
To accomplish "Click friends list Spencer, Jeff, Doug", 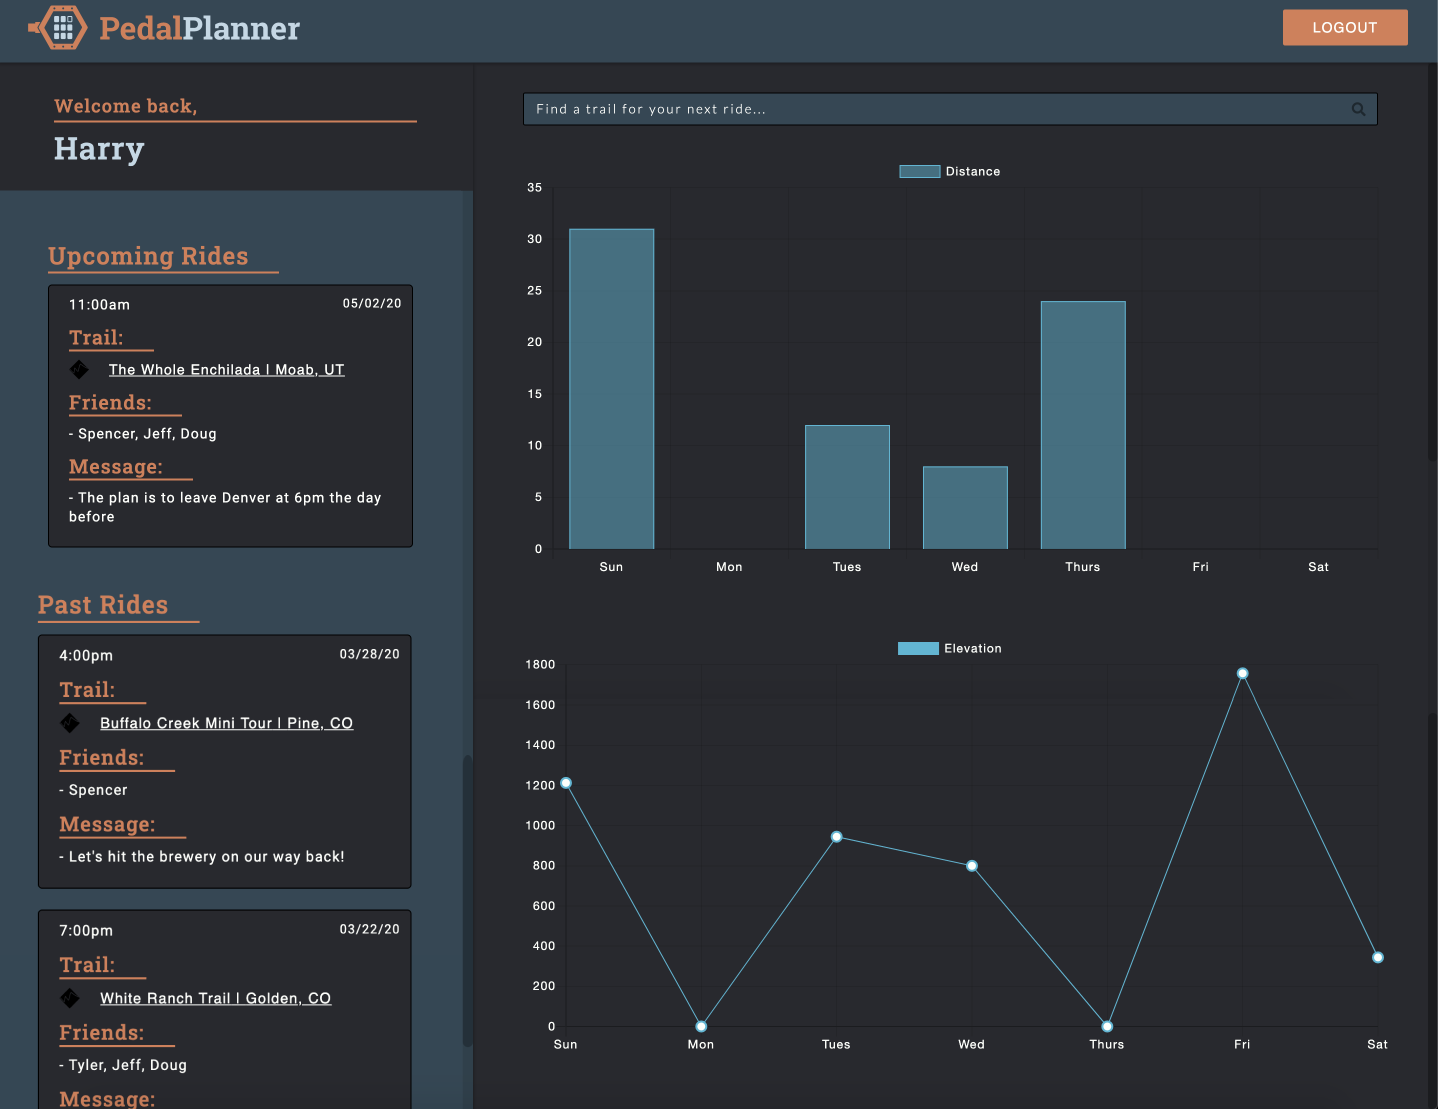I will pos(143,434).
